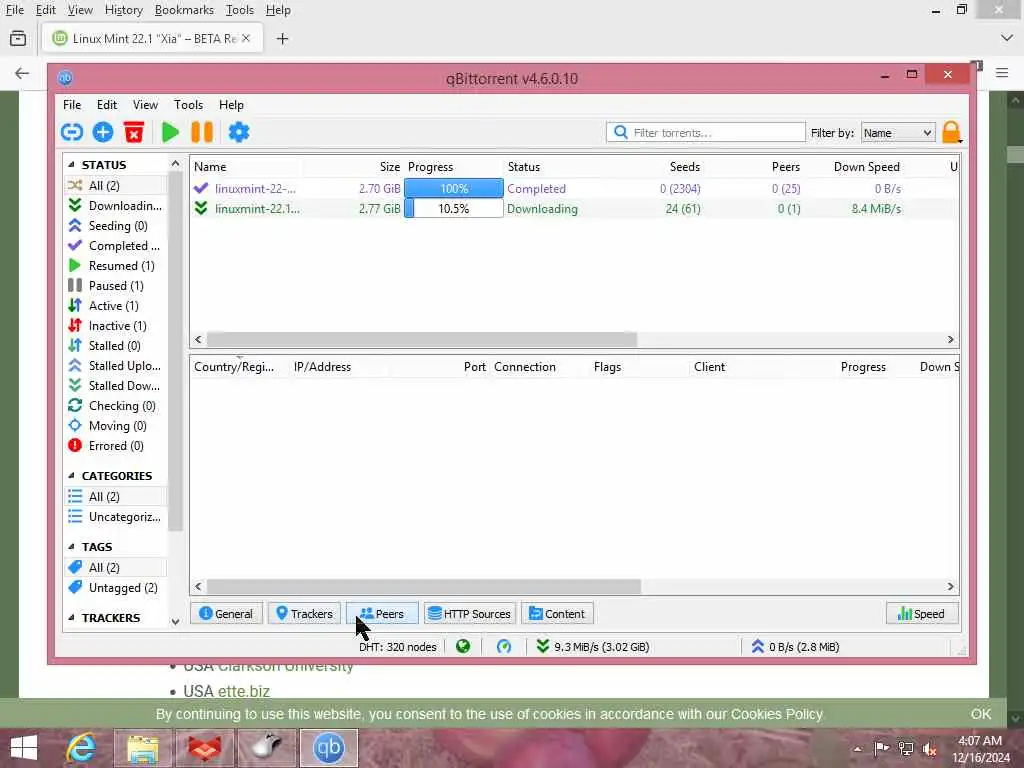Select the Inactive (1) filter
The width and height of the screenshot is (1024, 768).
point(115,326)
